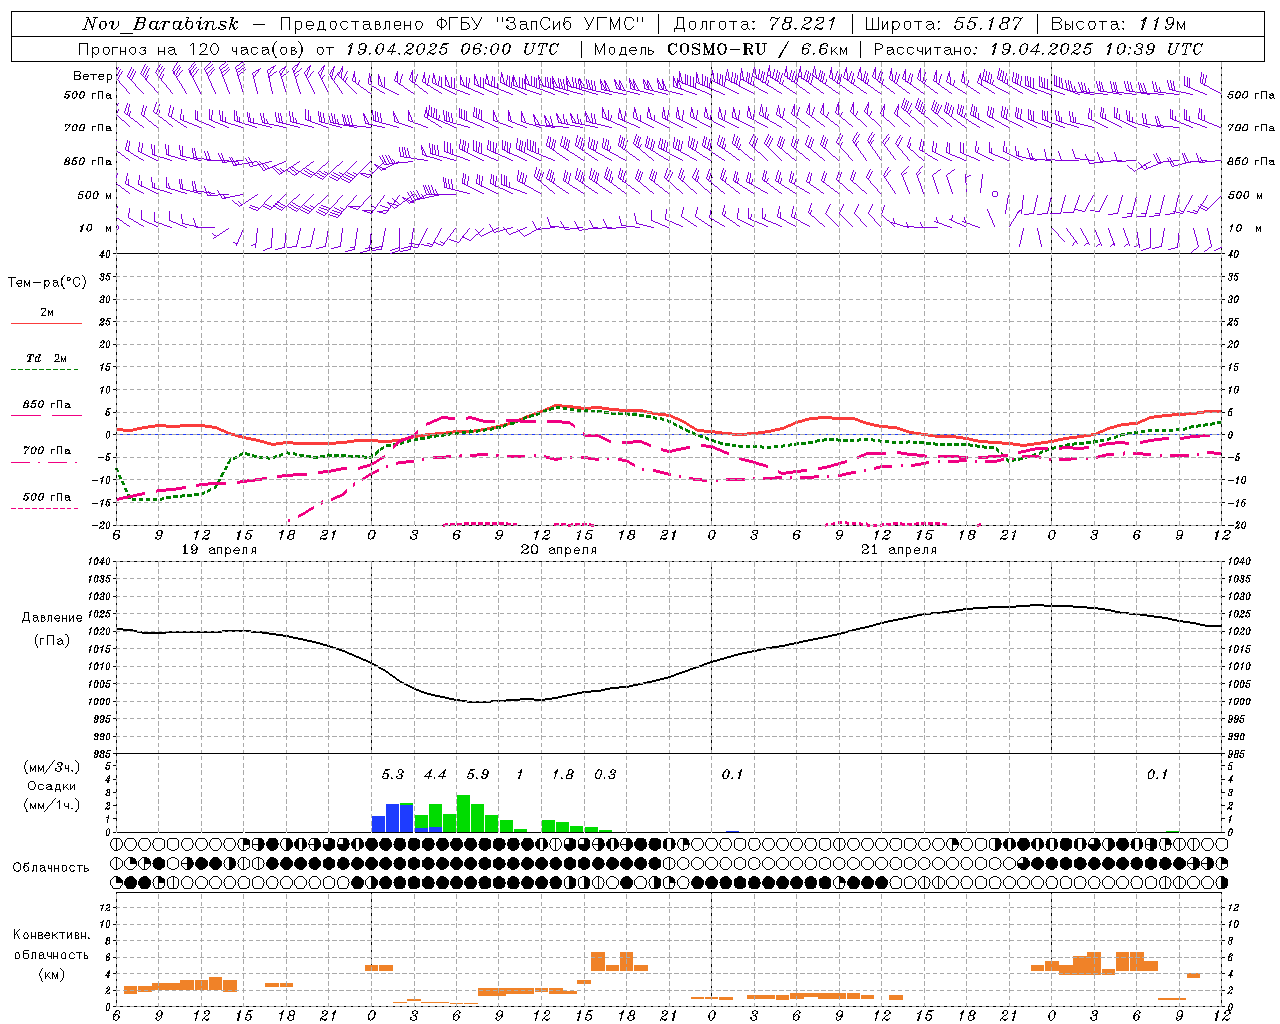The height and width of the screenshot is (1024, 1280).
Task: Select the "(мм/3ч.)" precipitation unit label
Action: pos(52,767)
